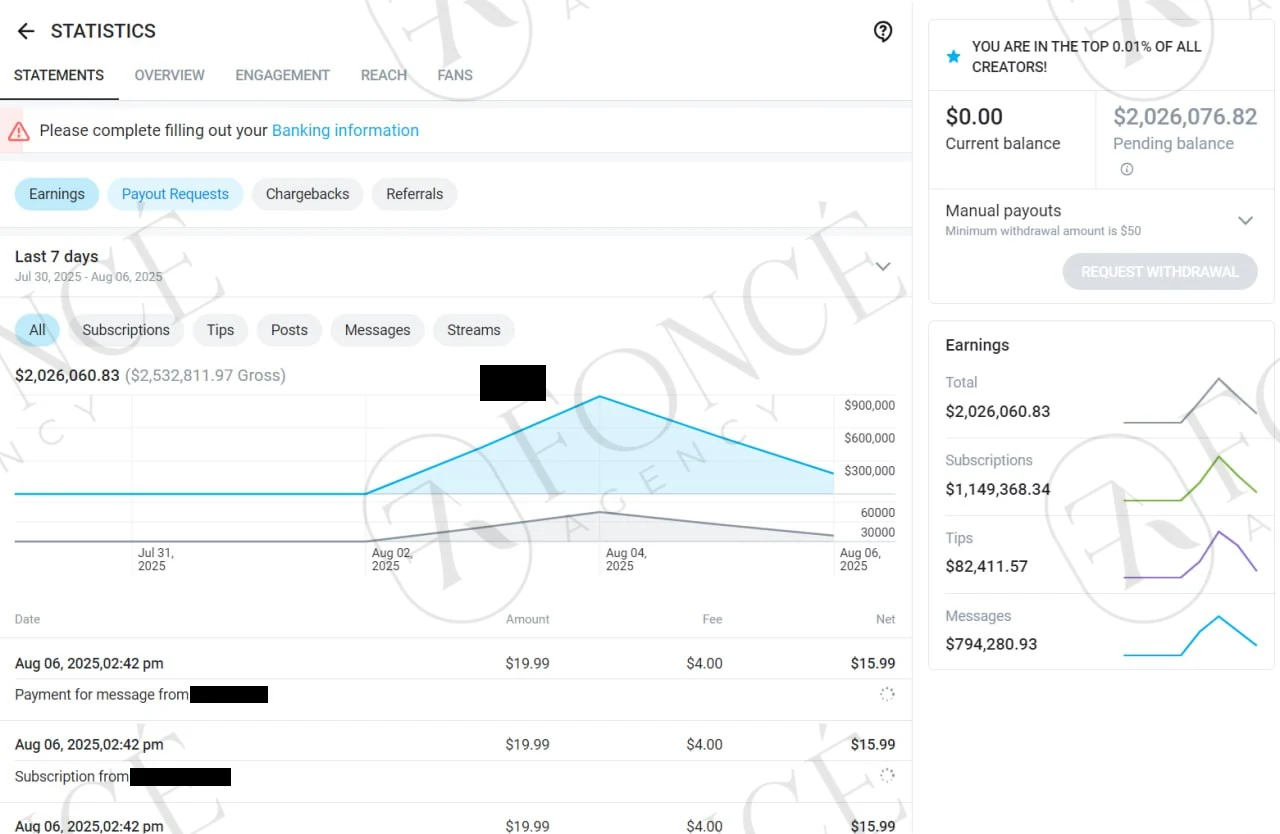Click the loading spinner in the Subscription from row
The width and height of the screenshot is (1280, 834).
pos(887,774)
